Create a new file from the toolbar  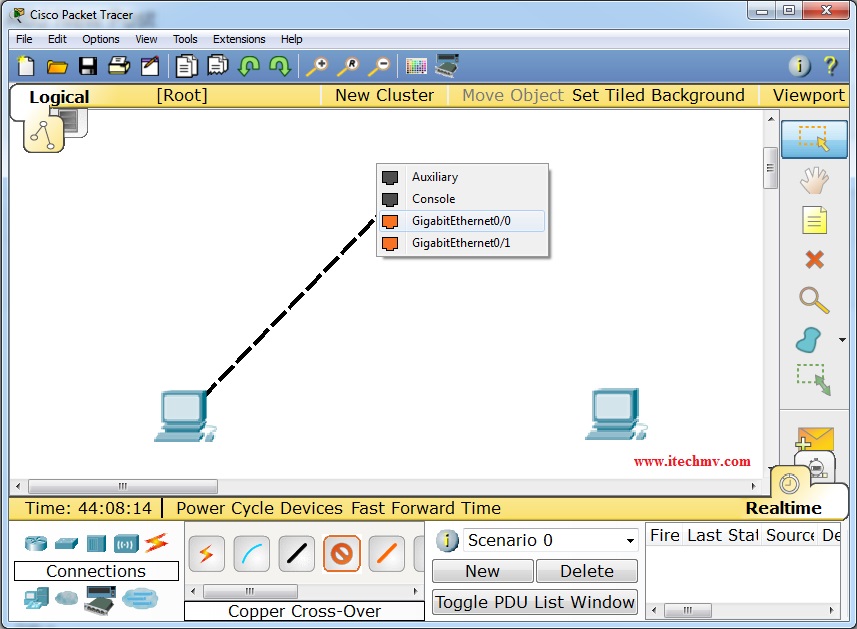(x=26, y=66)
